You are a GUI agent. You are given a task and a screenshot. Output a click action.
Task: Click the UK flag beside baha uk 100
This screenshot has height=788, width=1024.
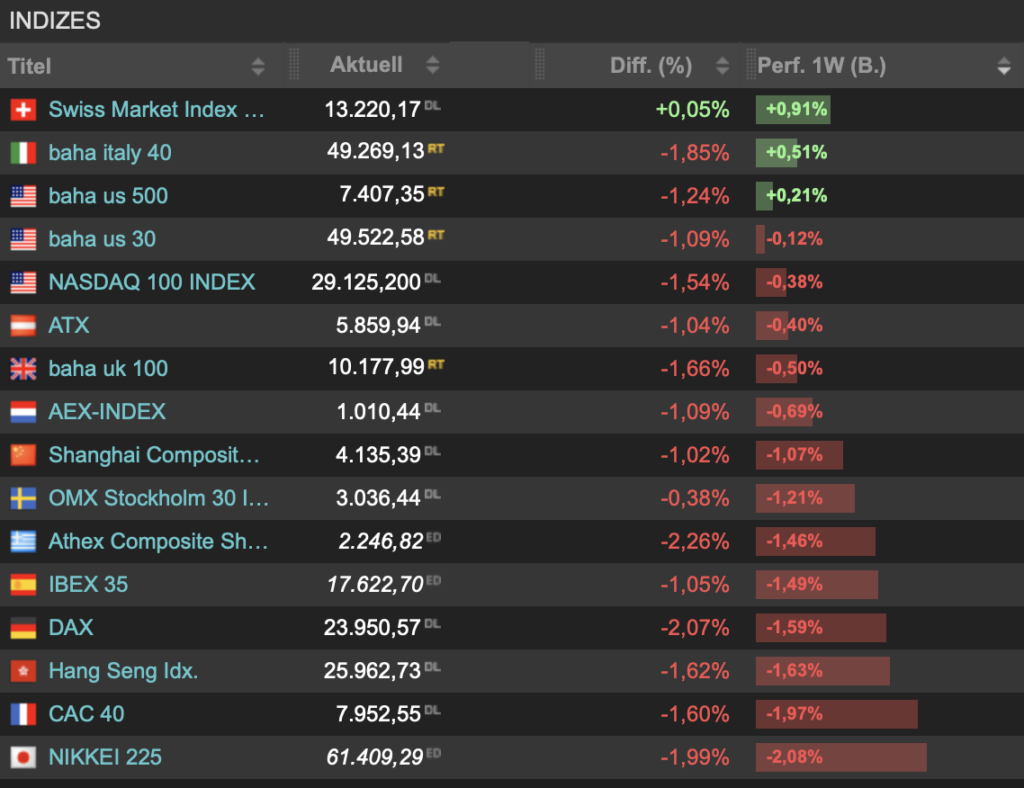pos(23,368)
